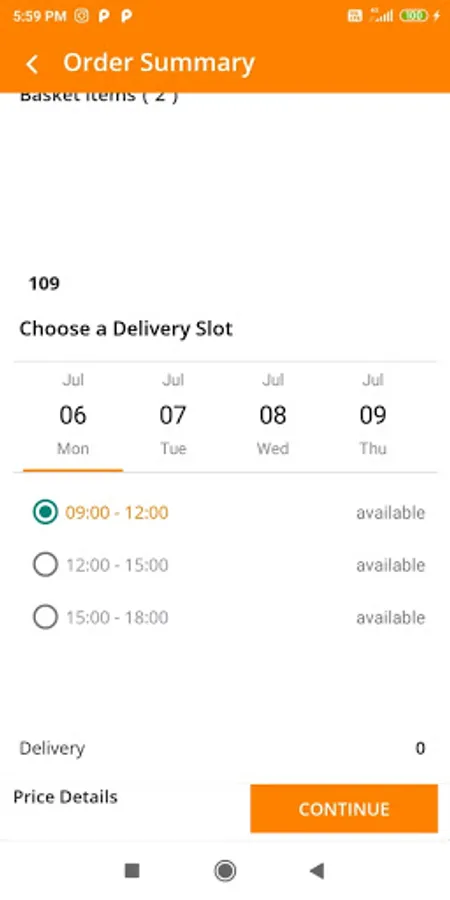Switch to Jul 06 Mon date tab

[x=73, y=414]
